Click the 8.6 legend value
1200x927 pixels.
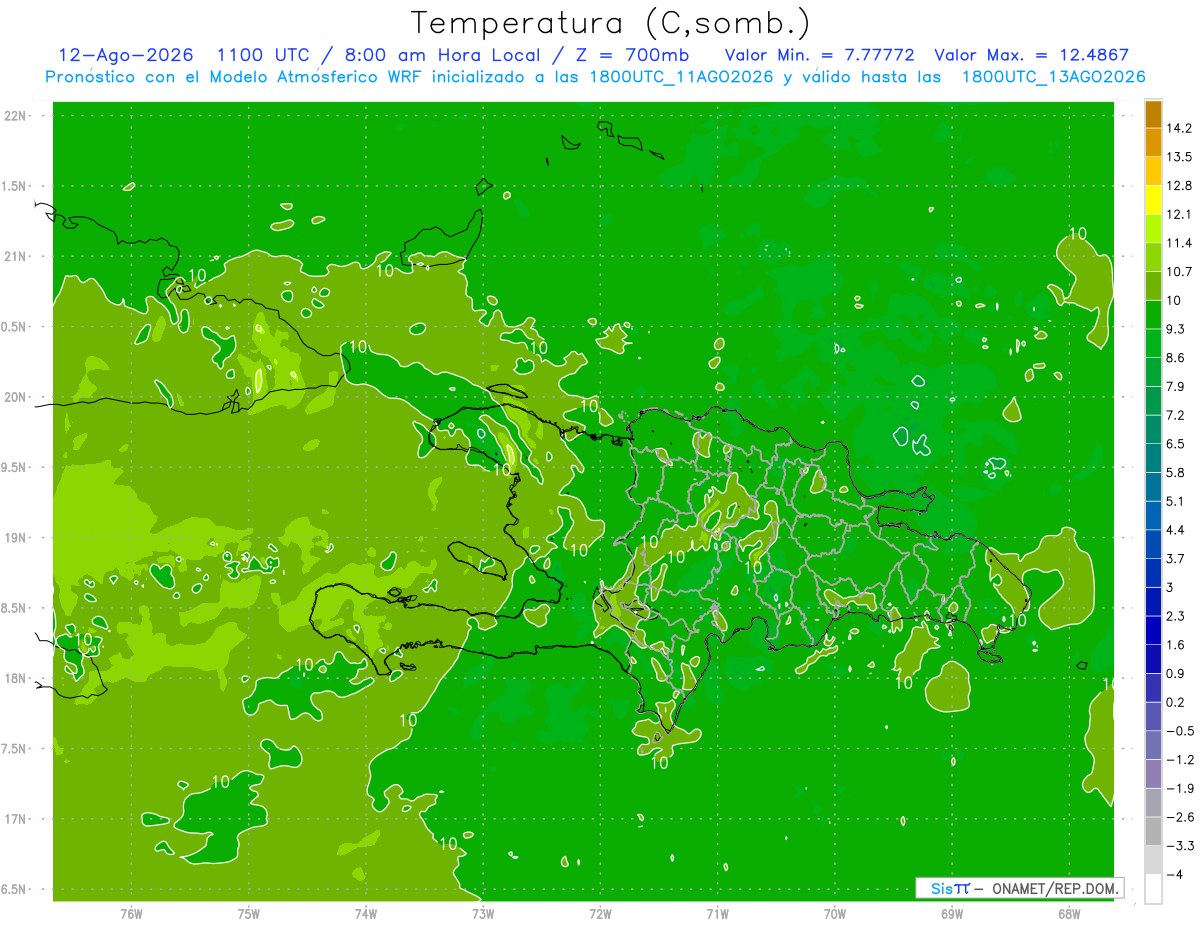click(1177, 358)
